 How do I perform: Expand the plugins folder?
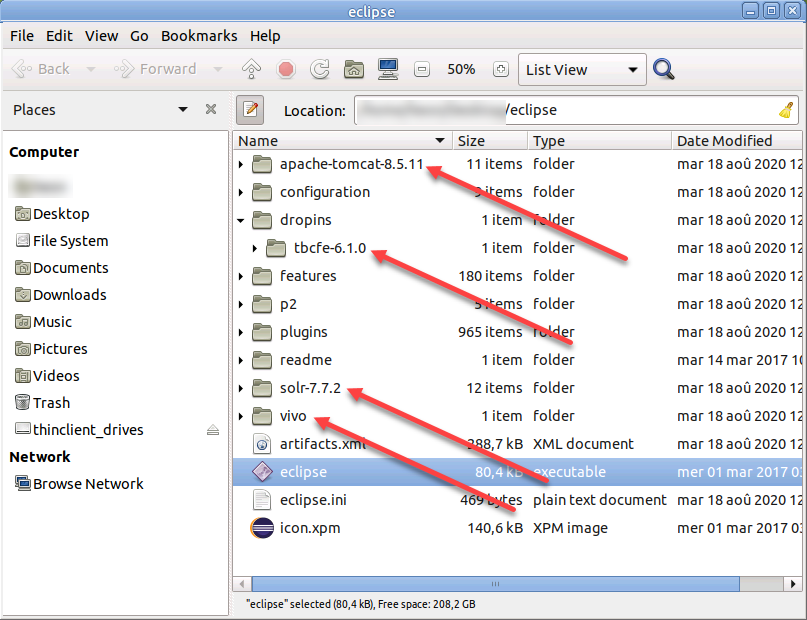point(241,332)
